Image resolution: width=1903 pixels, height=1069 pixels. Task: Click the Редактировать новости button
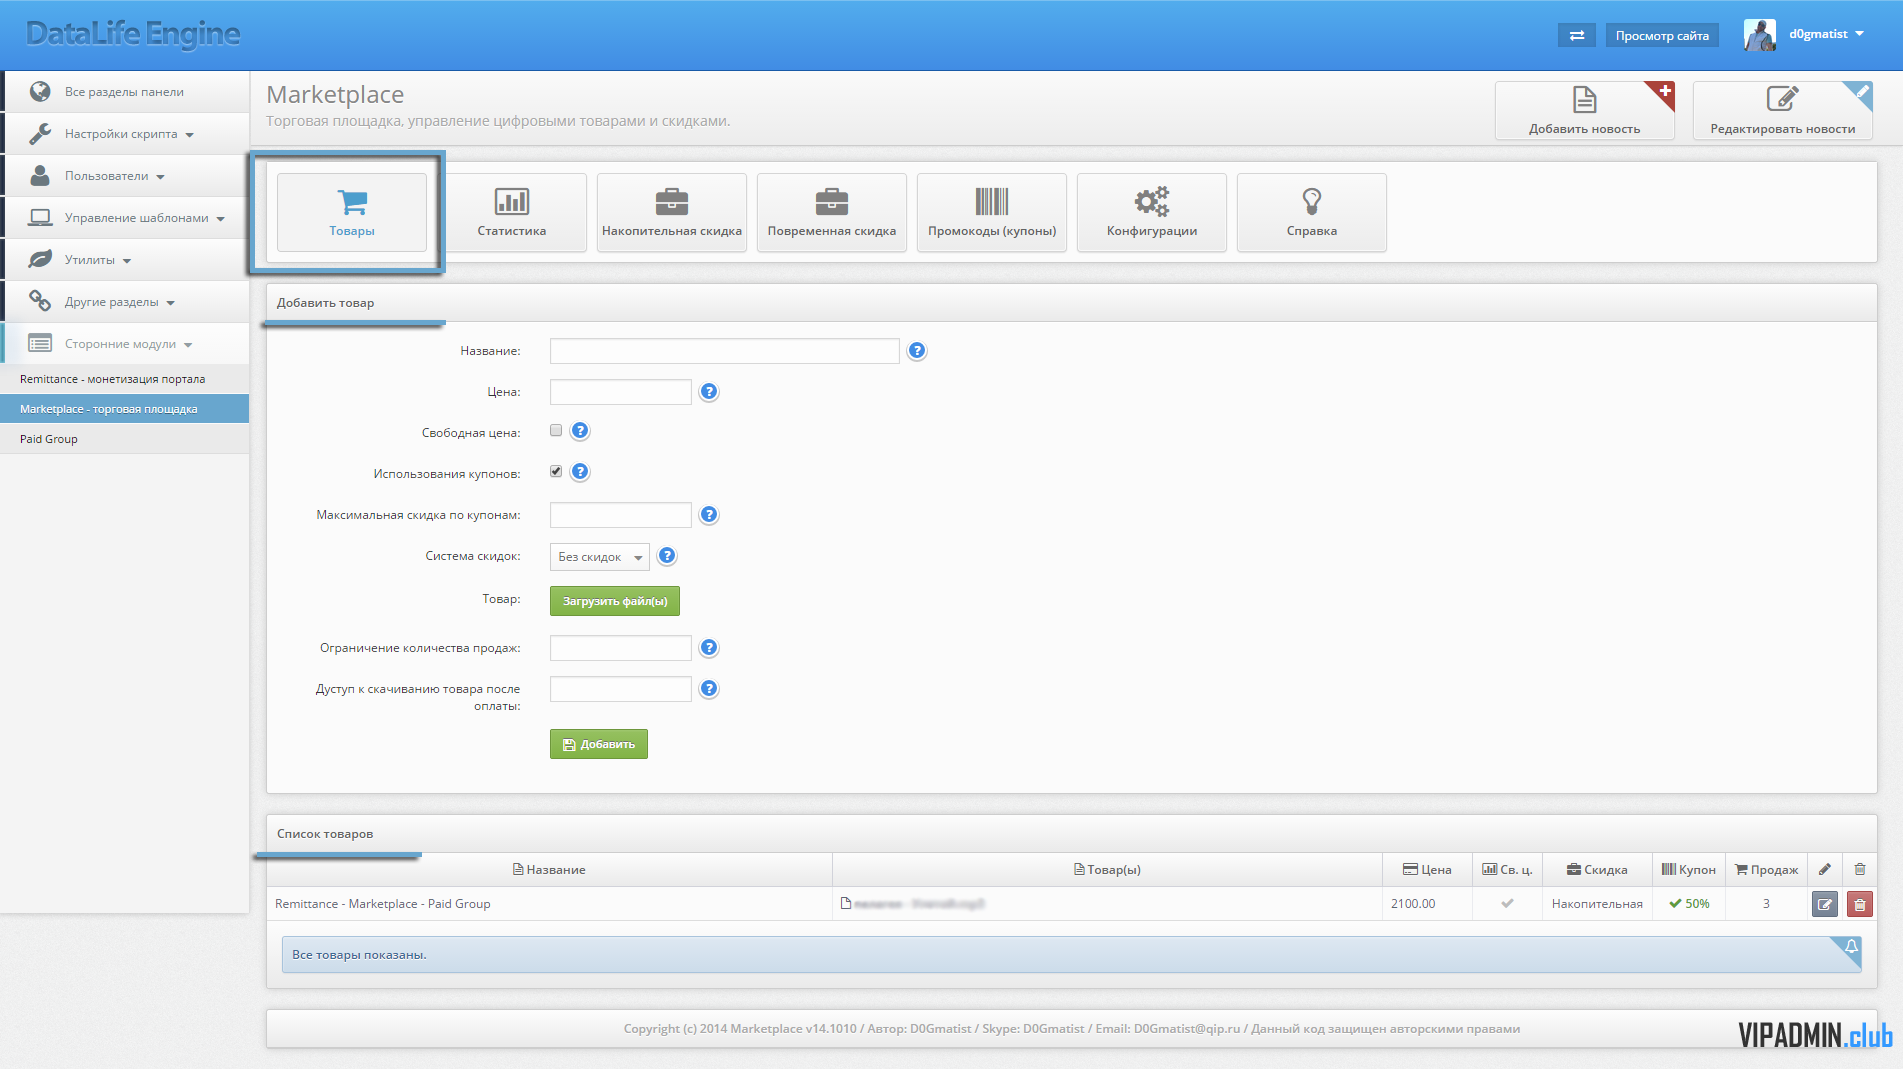[x=1783, y=110]
